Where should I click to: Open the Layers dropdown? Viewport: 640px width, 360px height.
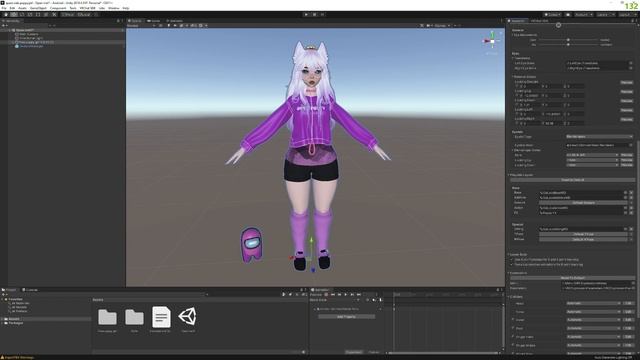606,14
